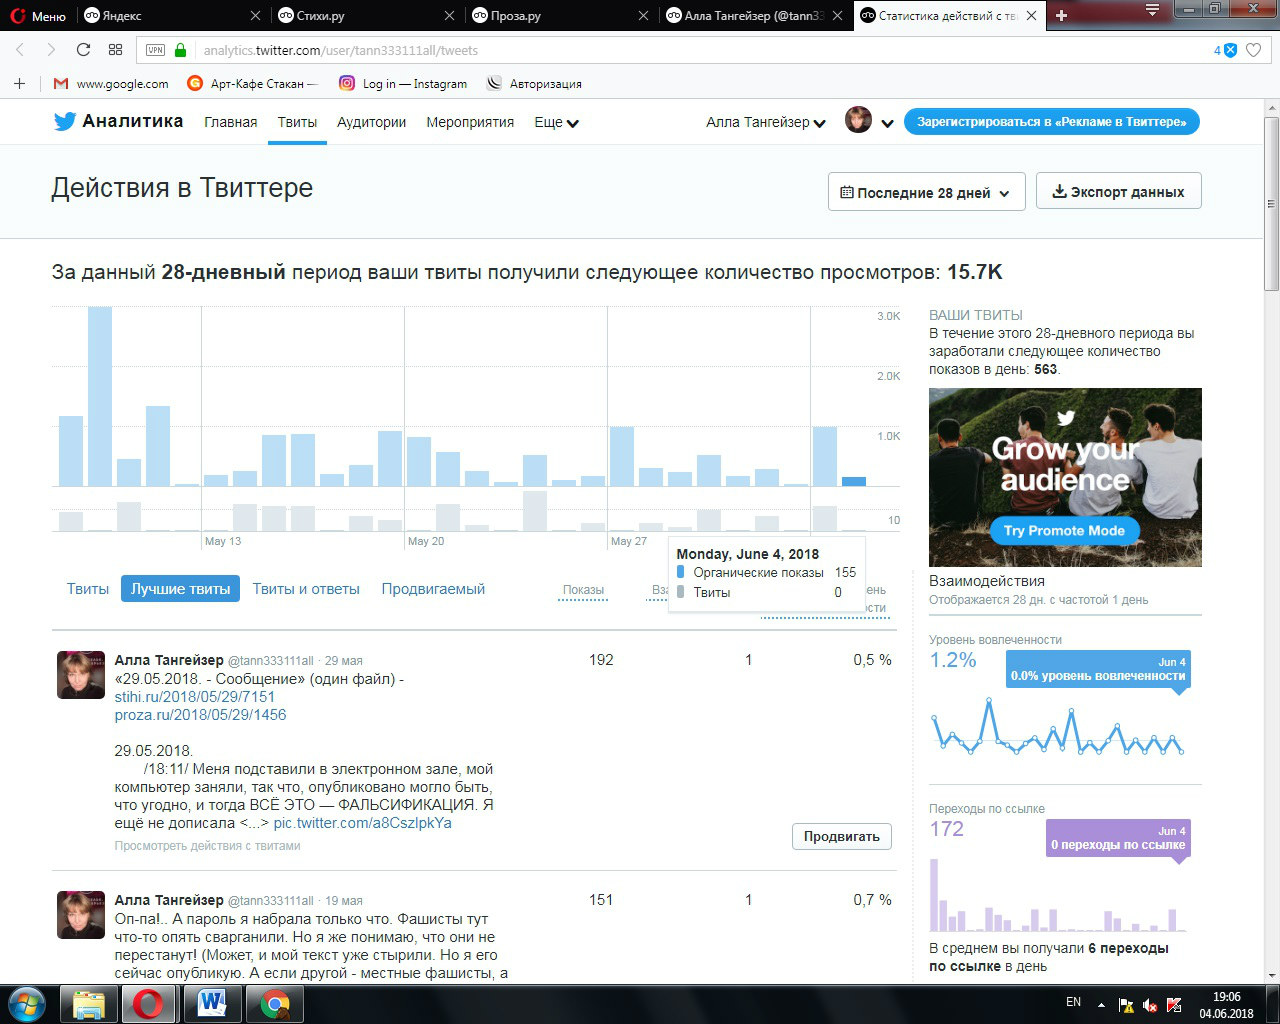
Task: Open File Explorer from the taskbar
Action: point(88,1004)
